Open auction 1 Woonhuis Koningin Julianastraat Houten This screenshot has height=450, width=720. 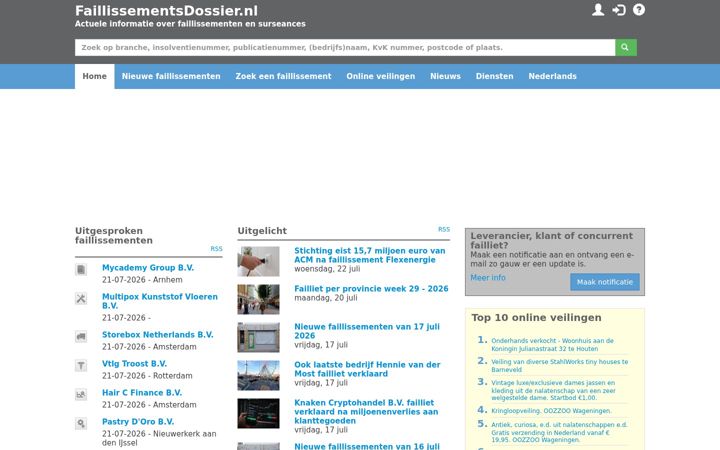[552, 345]
